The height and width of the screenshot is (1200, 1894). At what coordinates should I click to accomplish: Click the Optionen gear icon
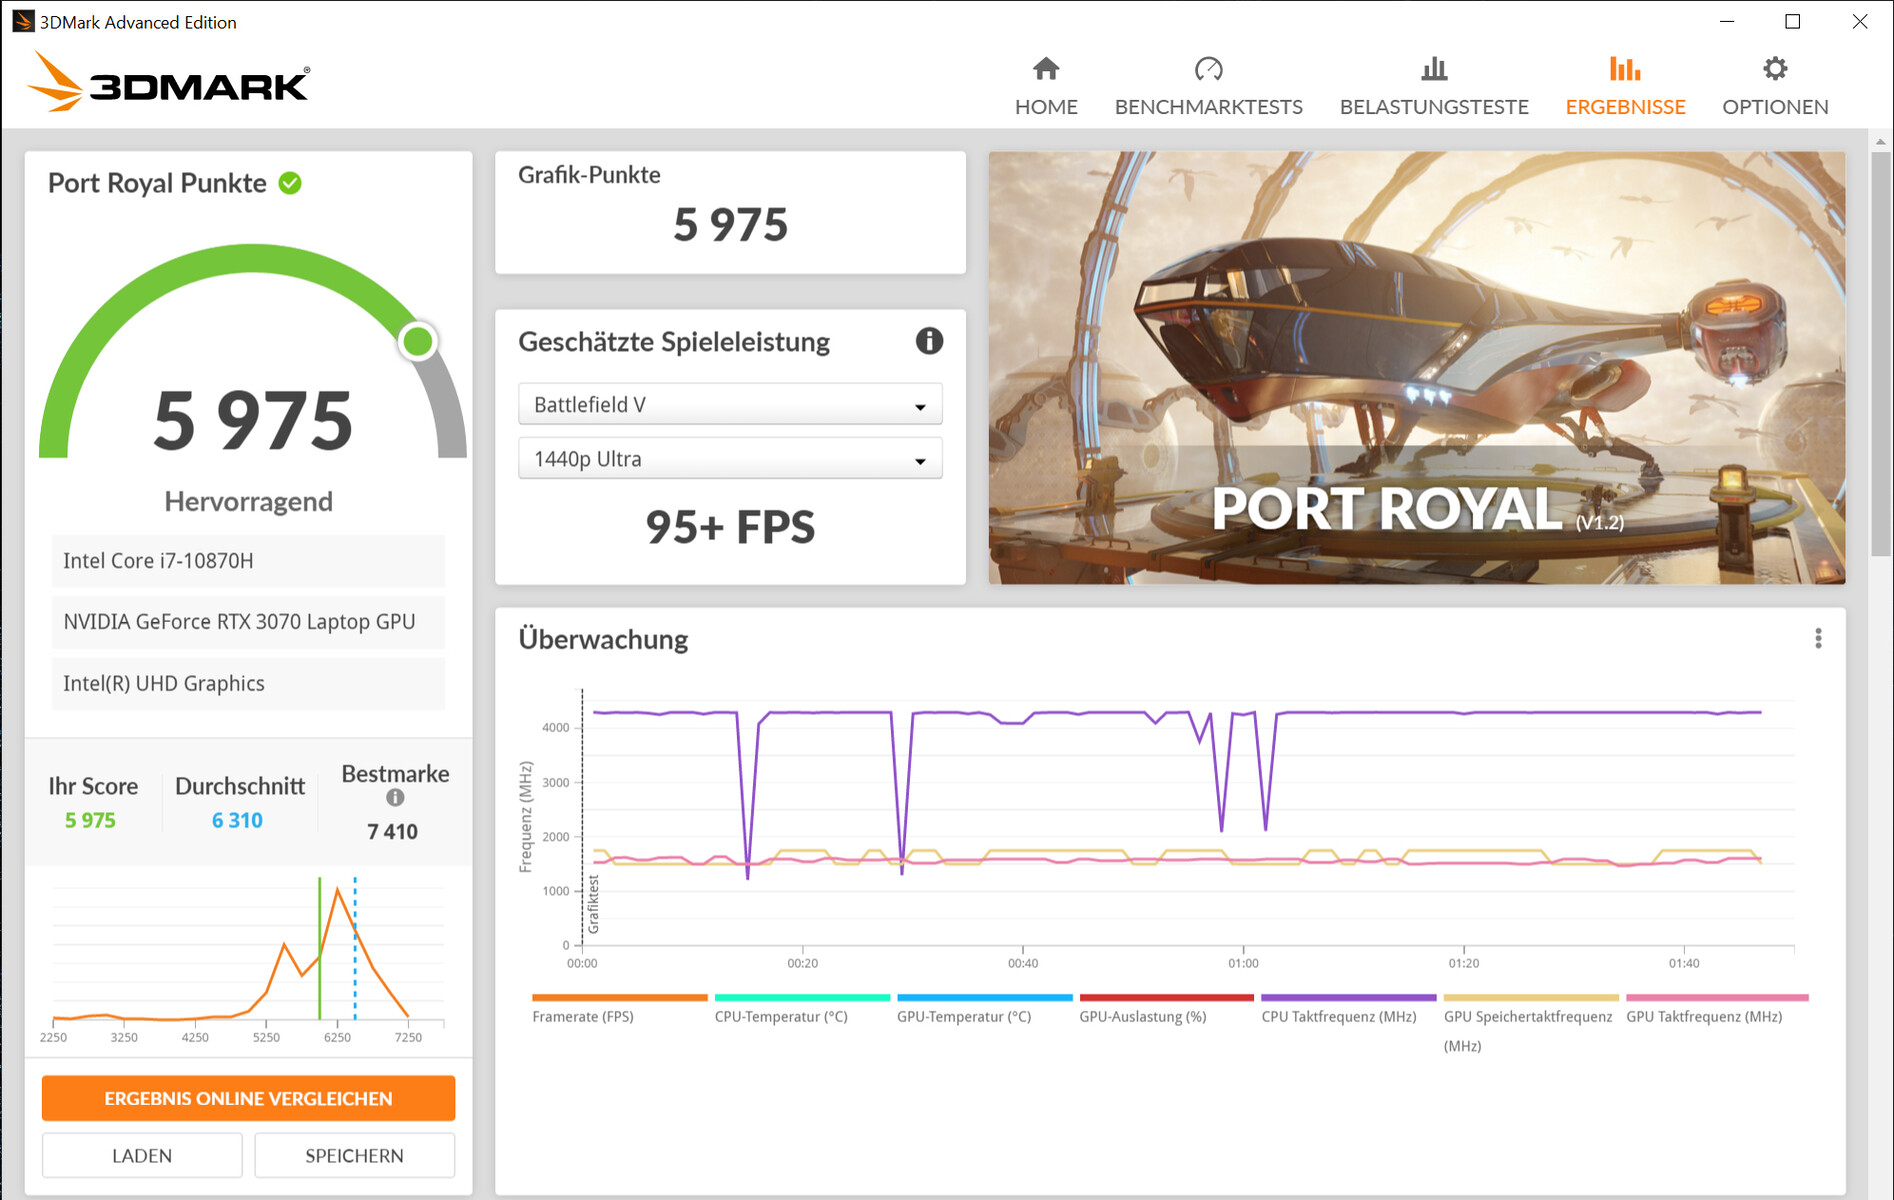(x=1775, y=69)
